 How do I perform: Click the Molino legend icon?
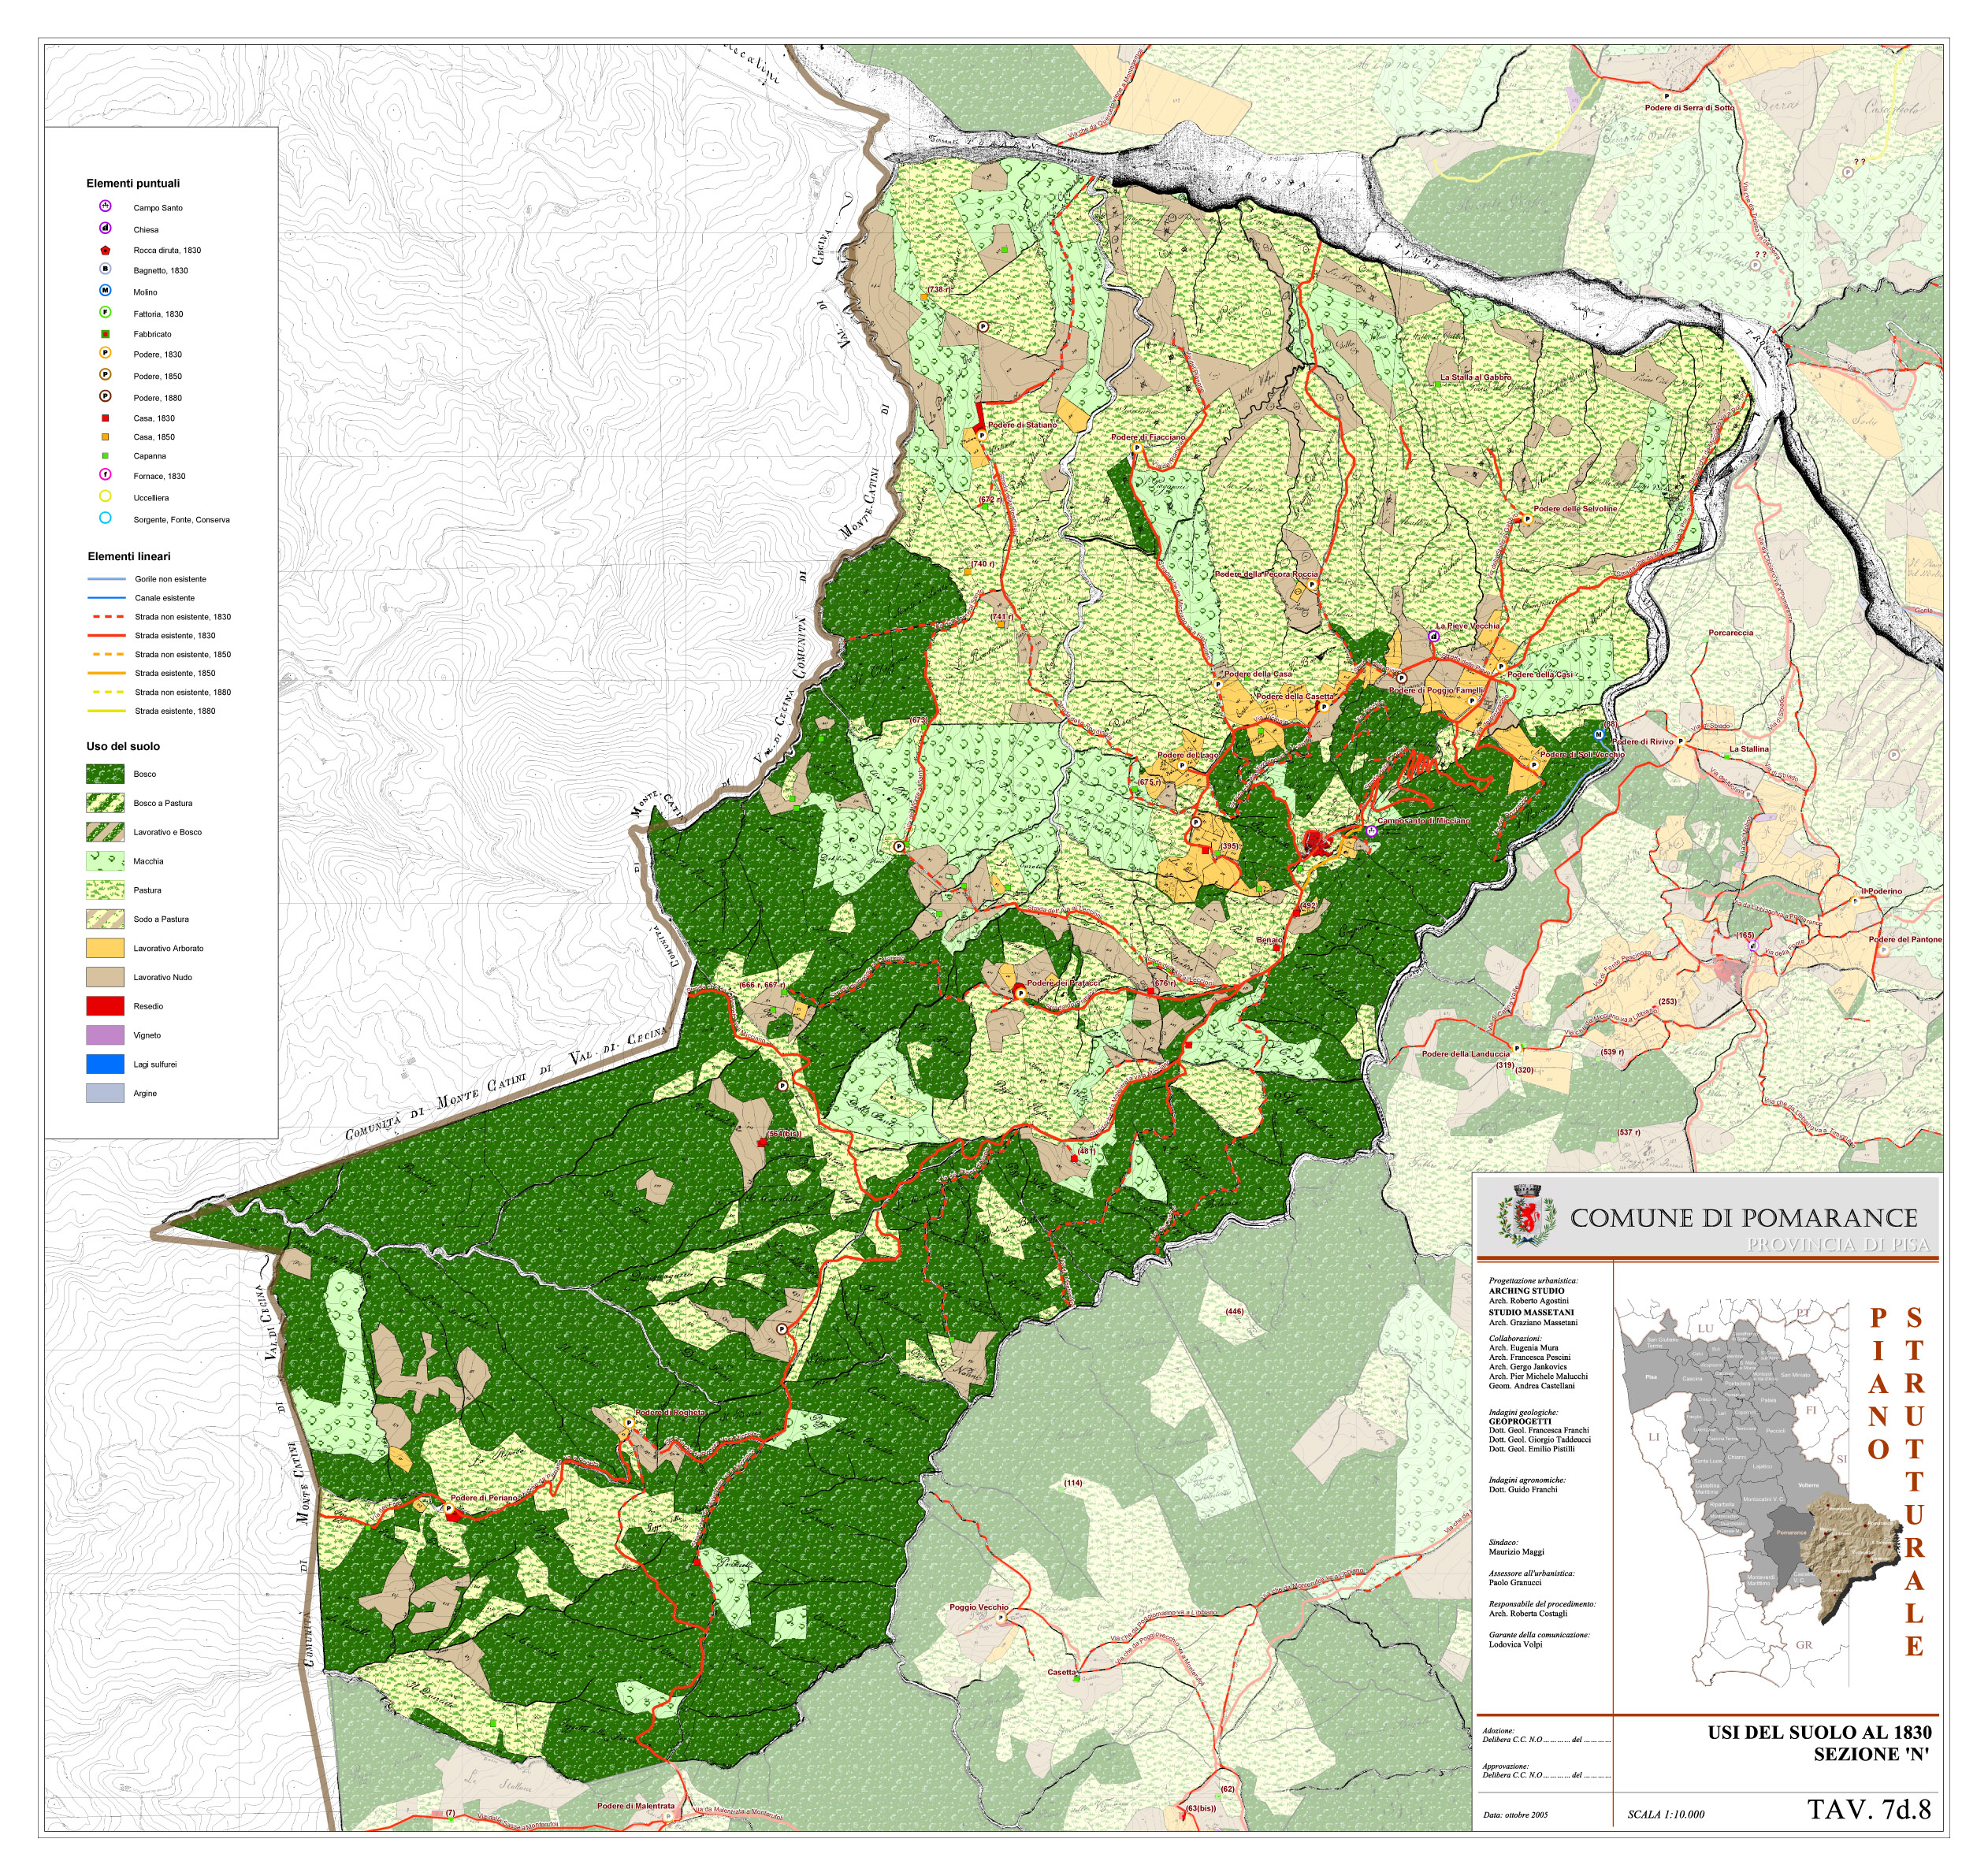pyautogui.click(x=105, y=291)
